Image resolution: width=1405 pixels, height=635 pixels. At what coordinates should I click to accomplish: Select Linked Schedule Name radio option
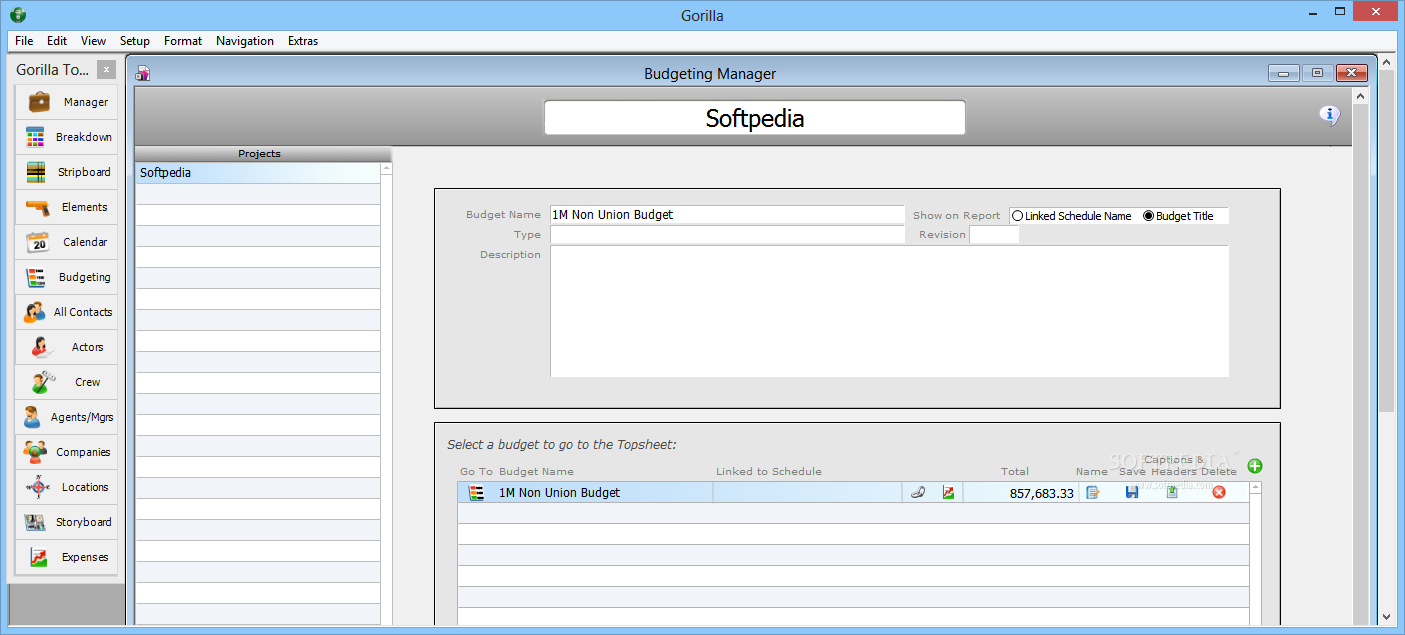[1071, 216]
